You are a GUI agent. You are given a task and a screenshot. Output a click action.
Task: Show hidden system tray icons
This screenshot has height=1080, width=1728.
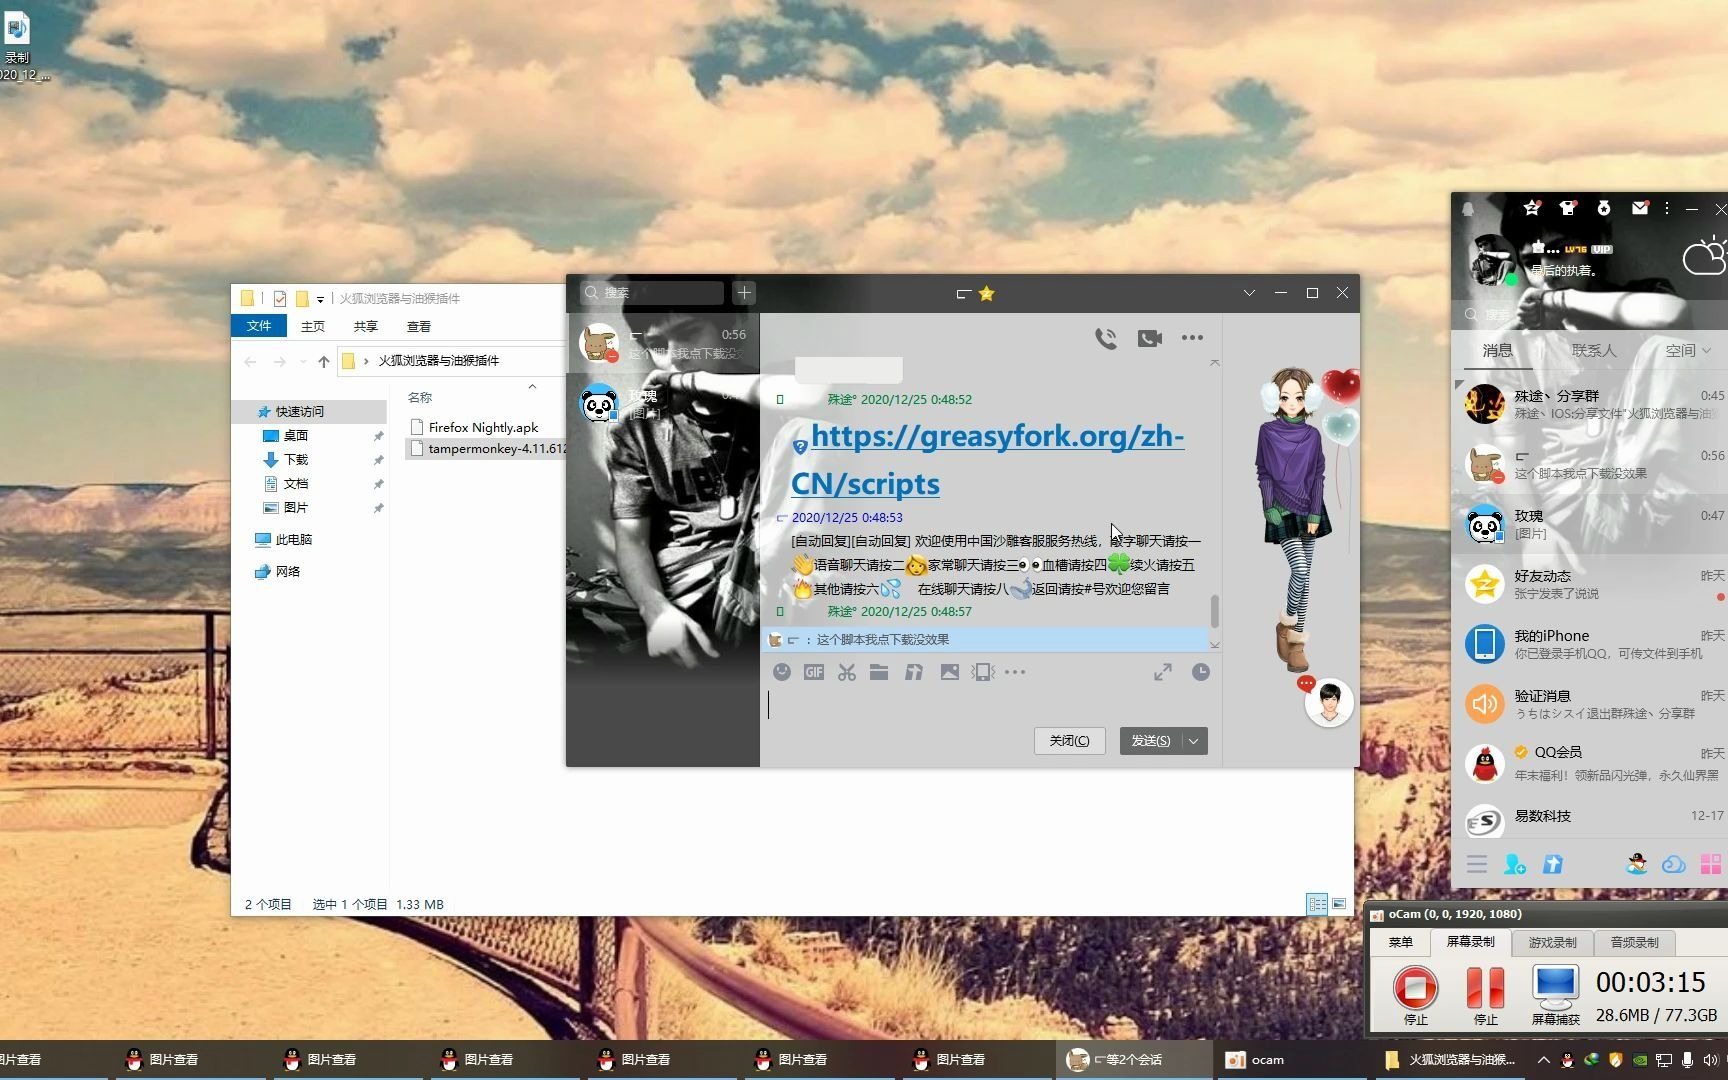click(1543, 1060)
